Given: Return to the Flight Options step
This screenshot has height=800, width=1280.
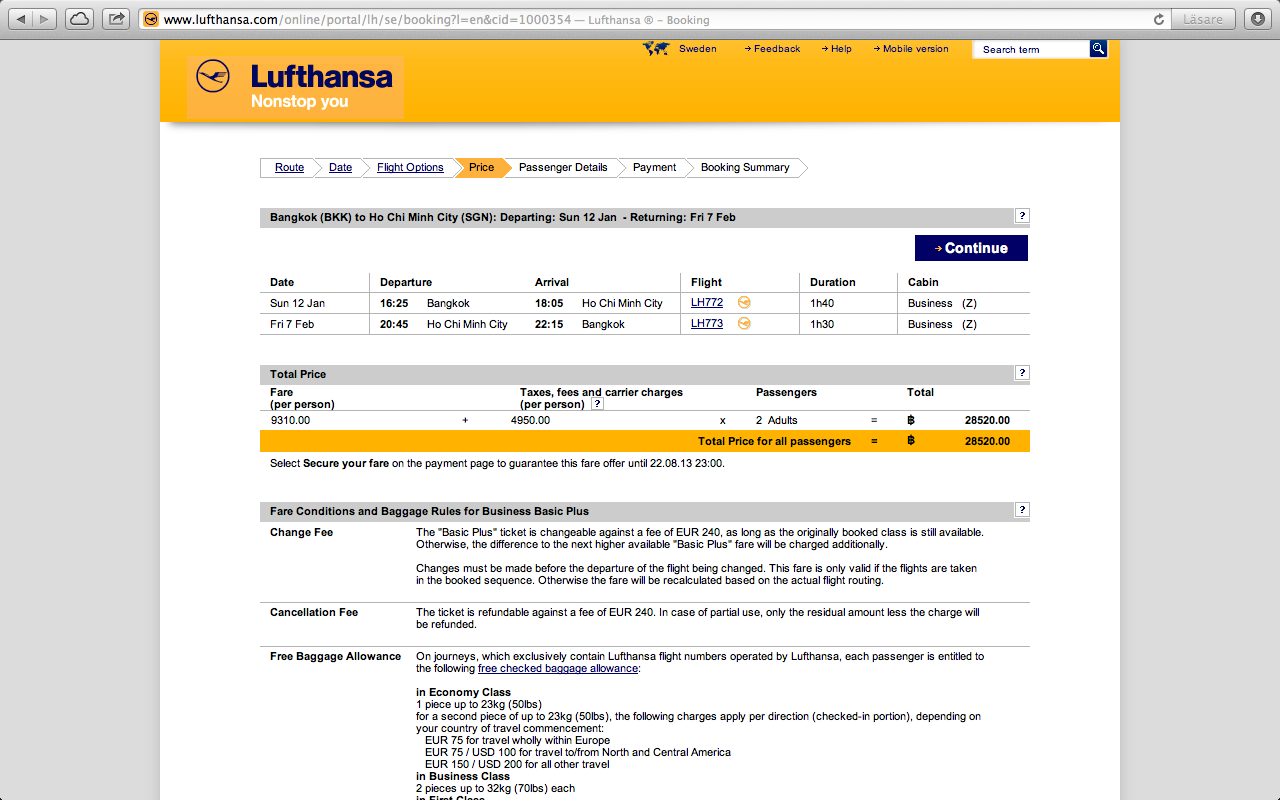Looking at the screenshot, I should [410, 168].
